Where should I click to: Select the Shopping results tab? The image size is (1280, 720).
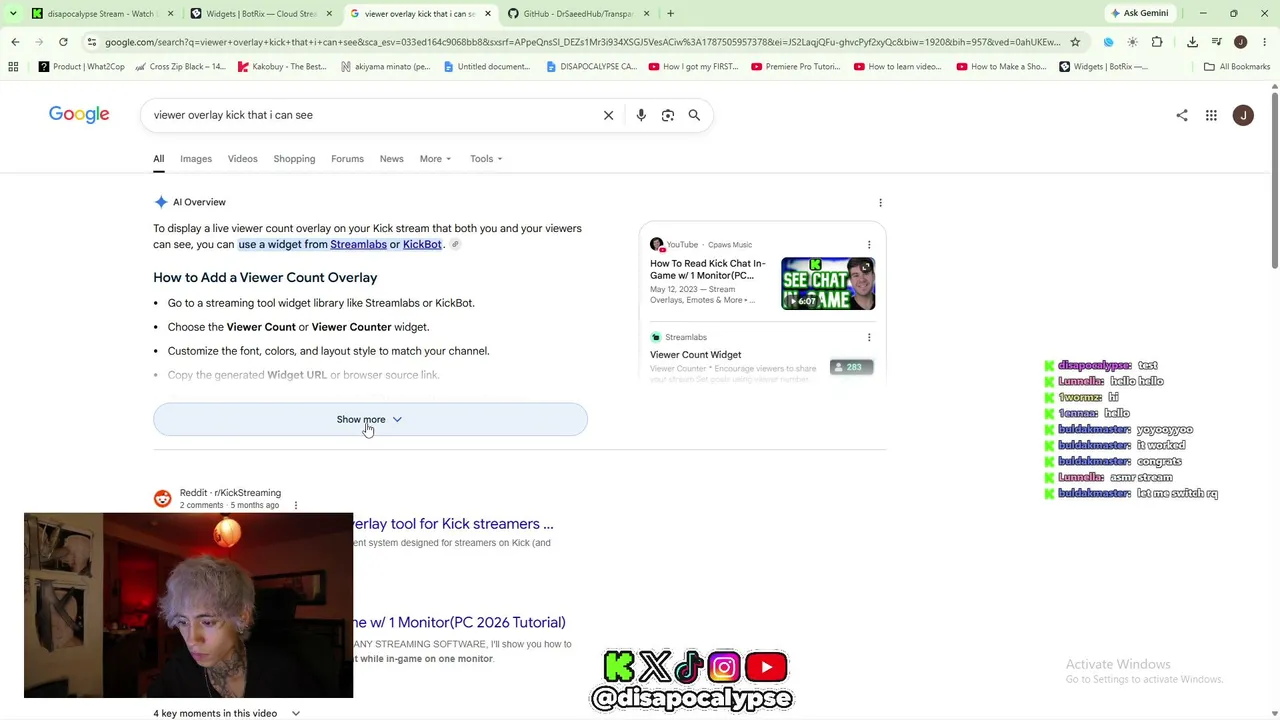click(x=294, y=159)
